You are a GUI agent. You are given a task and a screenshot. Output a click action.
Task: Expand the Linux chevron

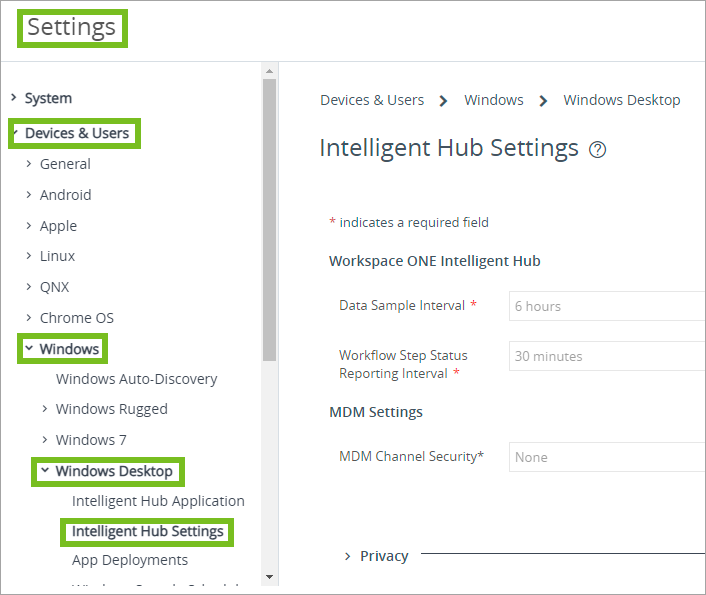29,256
